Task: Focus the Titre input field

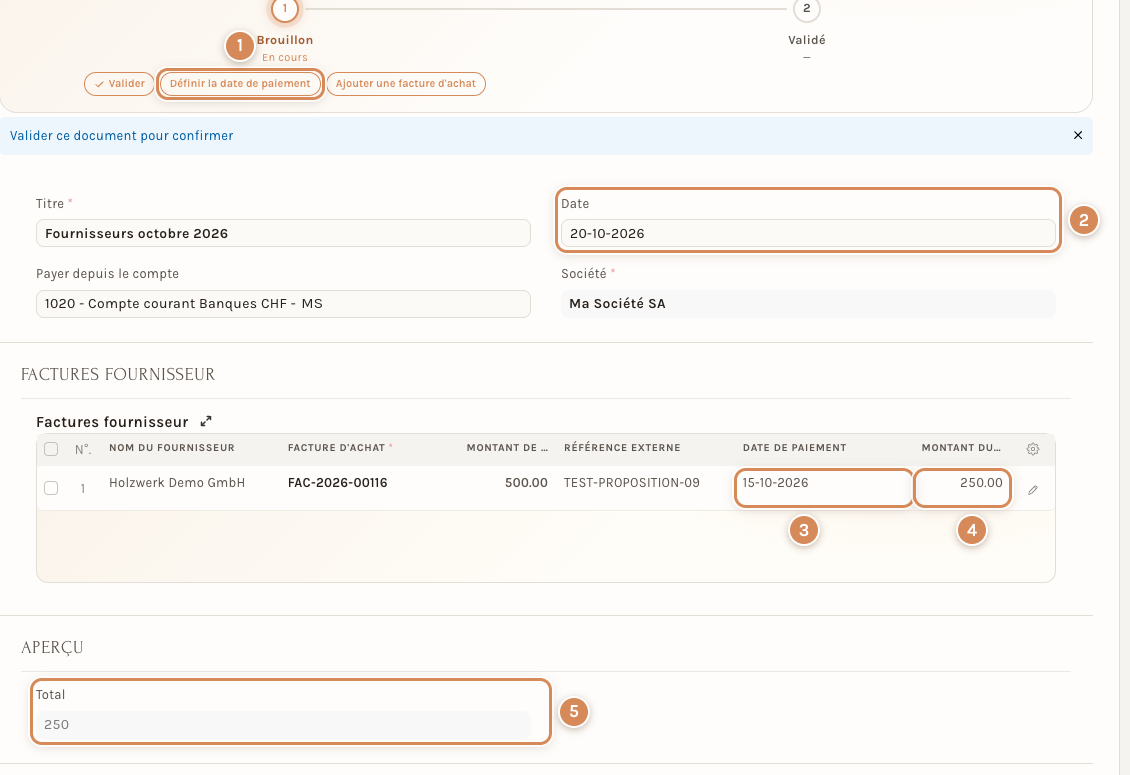Action: pyautogui.click(x=283, y=234)
